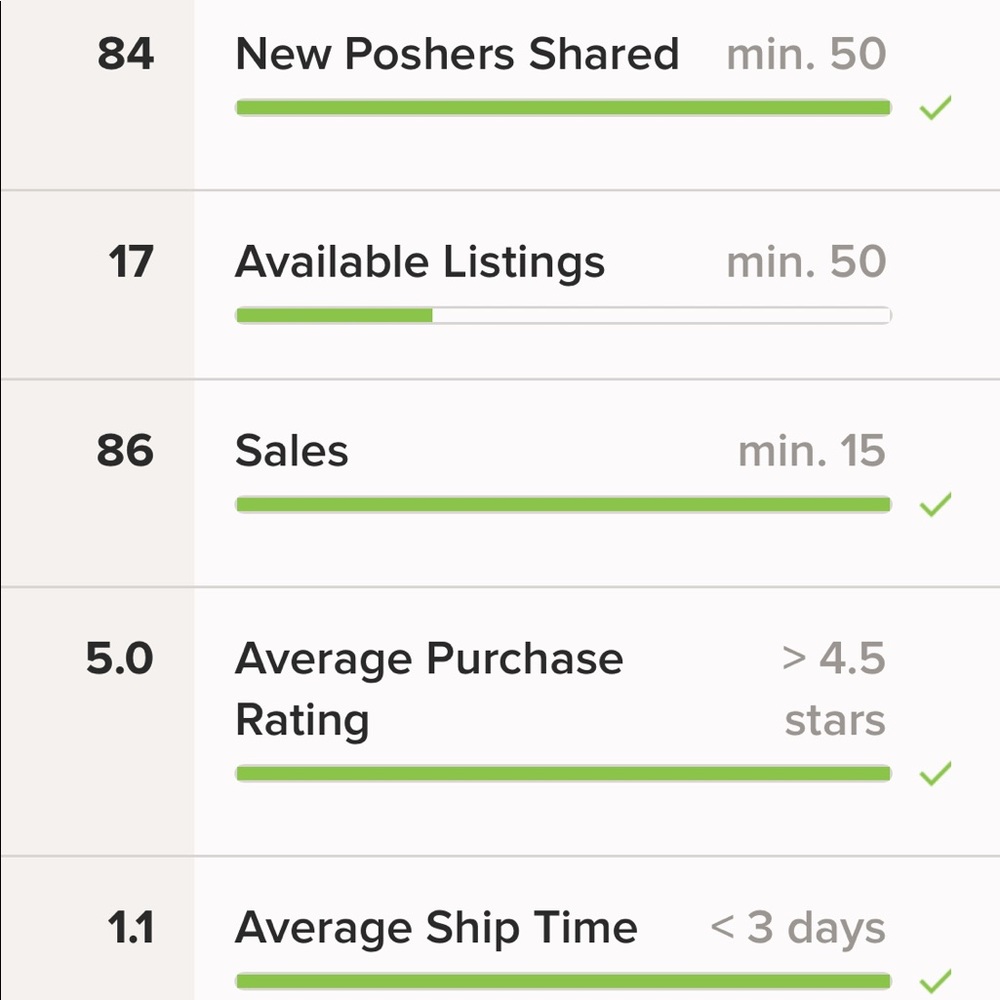Click the Average Ship Time checkmark
The width and height of the screenshot is (1000, 1000).
935,980
